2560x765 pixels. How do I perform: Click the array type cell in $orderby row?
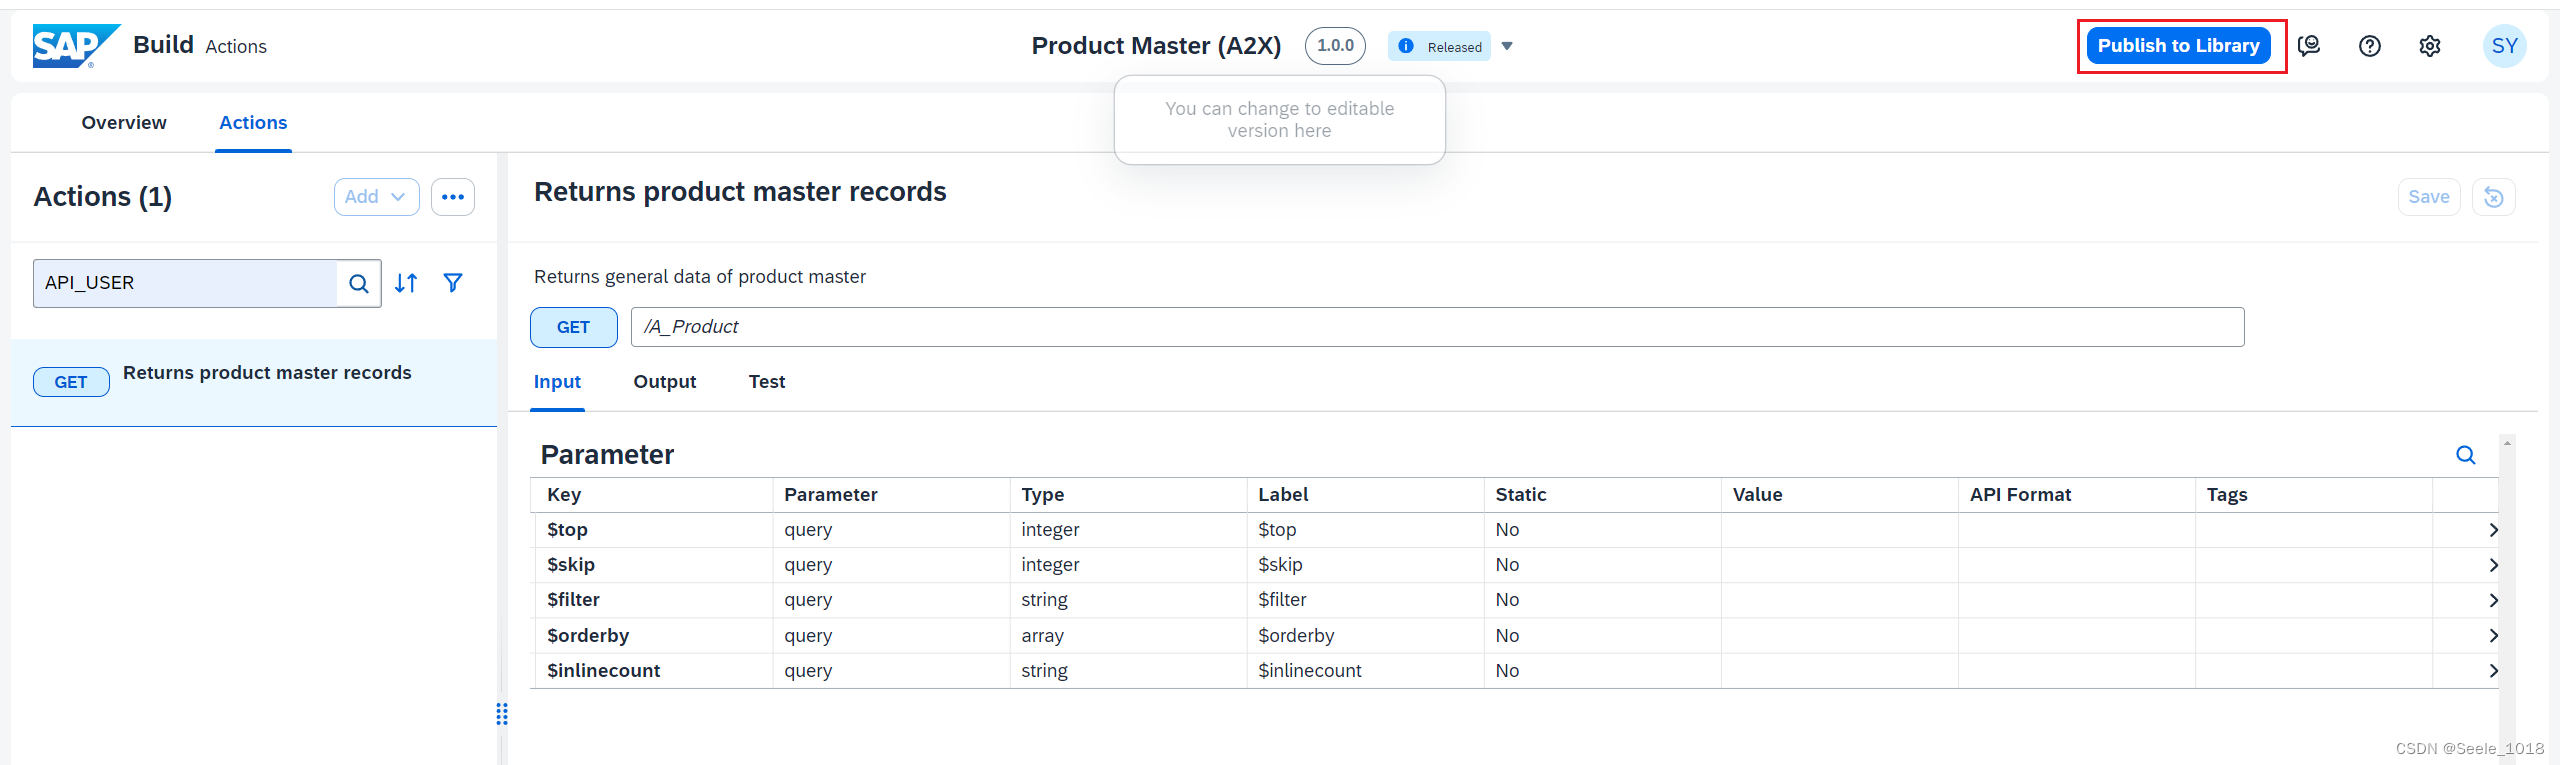pos(1128,636)
